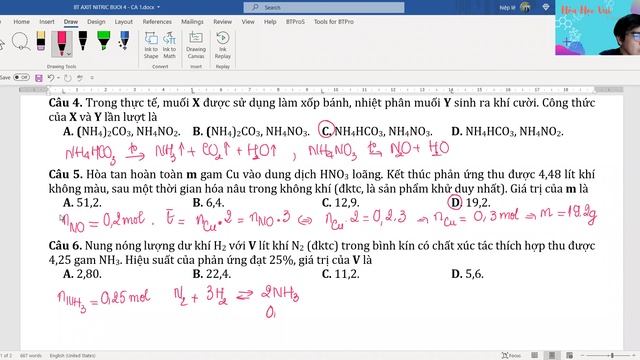The height and width of the screenshot is (360, 640).
Task: Select the green highlighter tool
Action: (104, 41)
